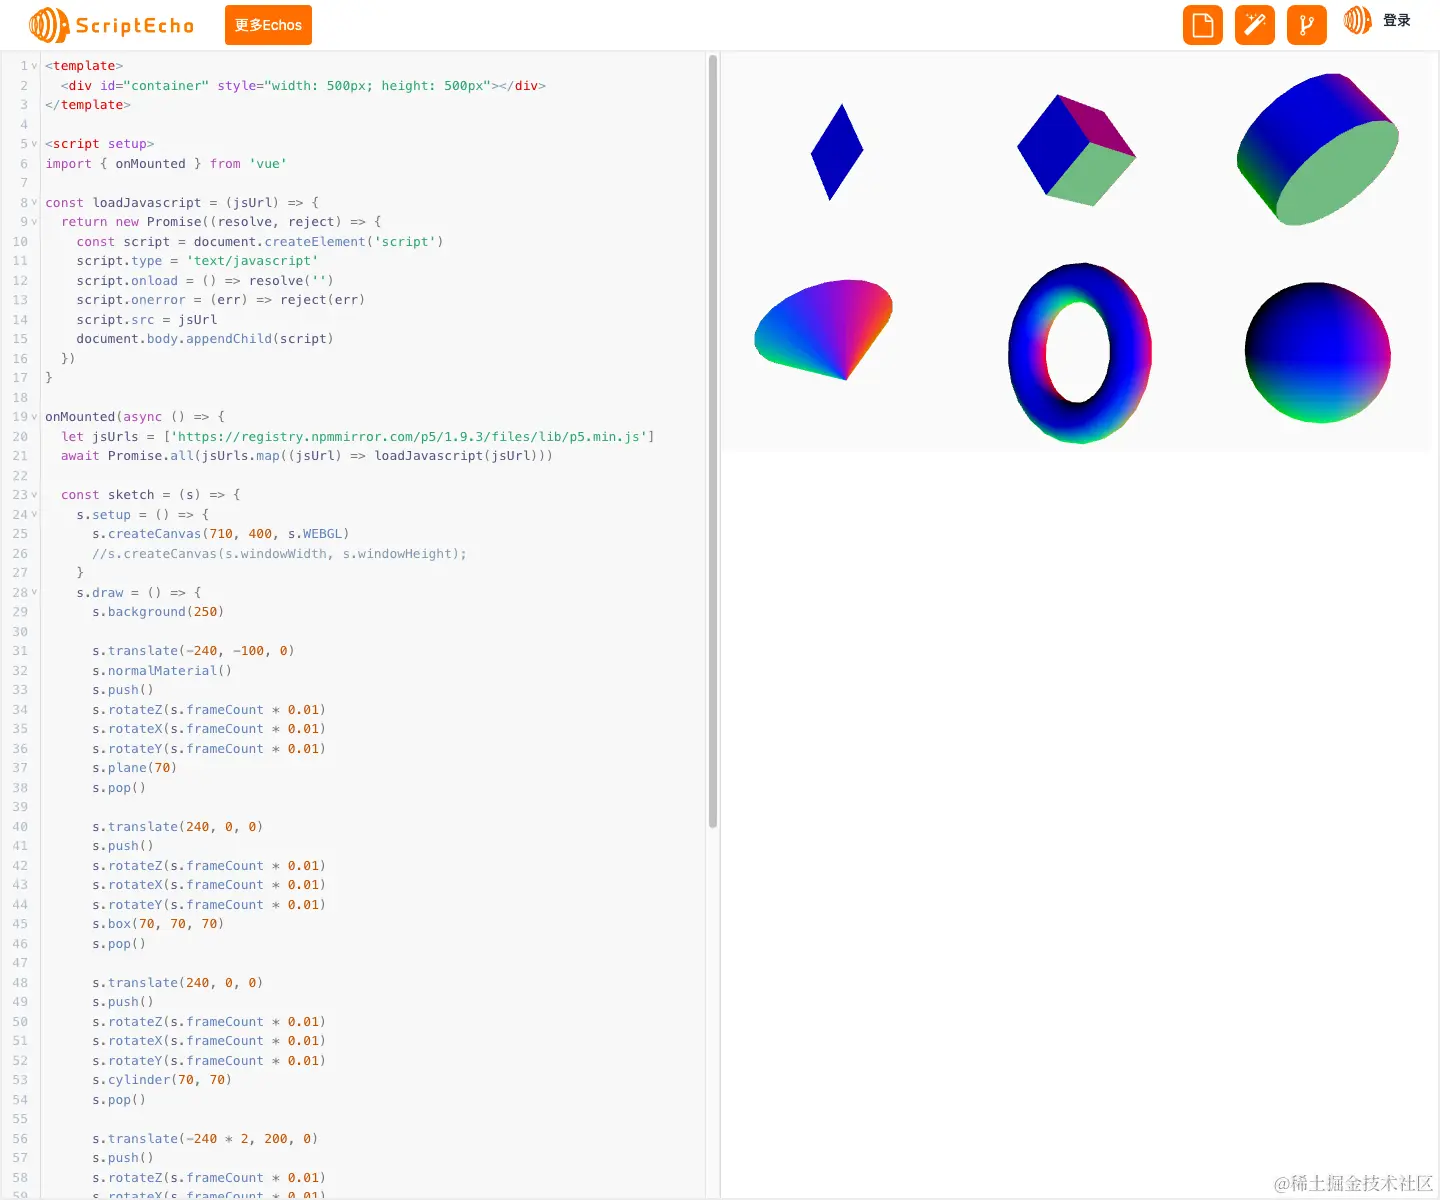Image resolution: width=1440 pixels, height=1200 pixels.
Task: Click the sphere shape in preview
Action: (x=1318, y=352)
